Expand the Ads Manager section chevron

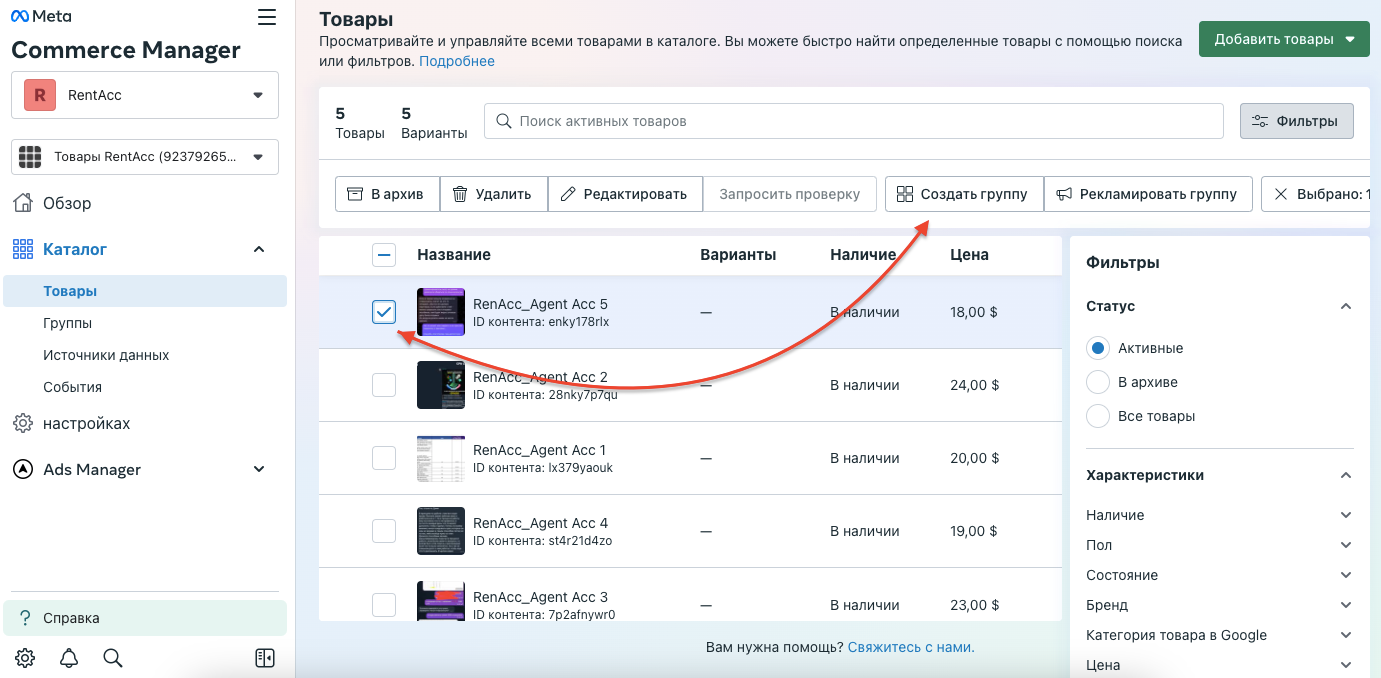259,470
